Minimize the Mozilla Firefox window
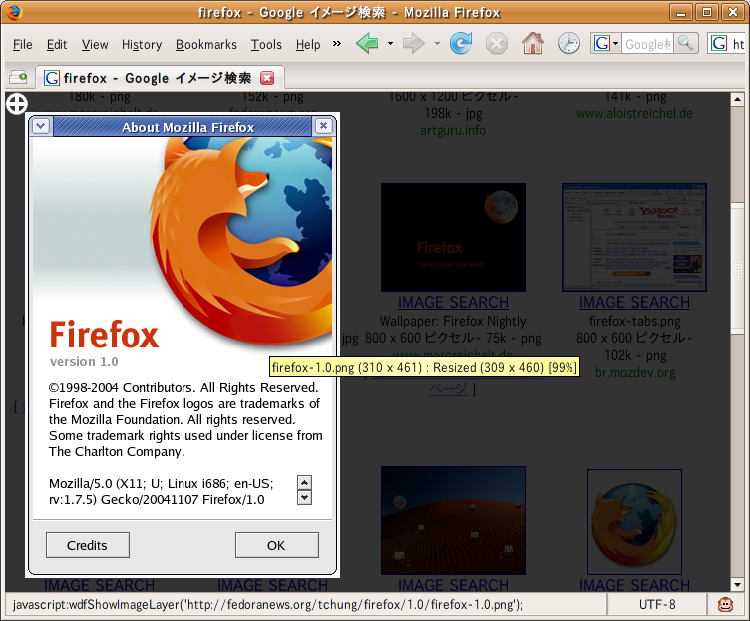This screenshot has height=621, width=750. [681, 12]
